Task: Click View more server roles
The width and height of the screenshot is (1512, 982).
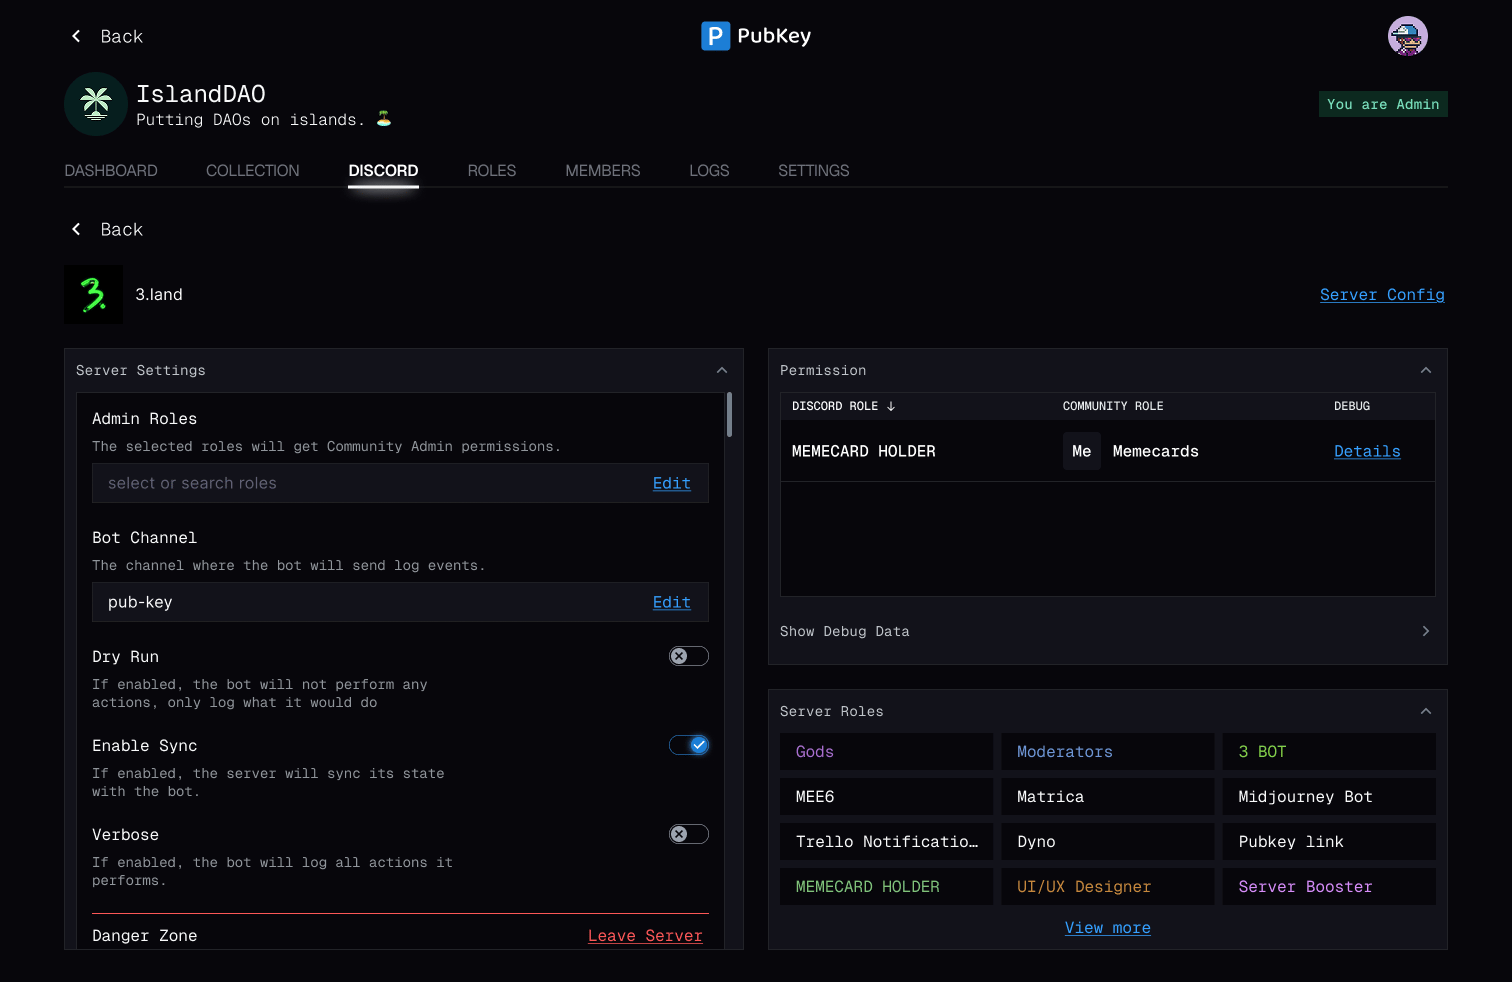Action: point(1108,928)
